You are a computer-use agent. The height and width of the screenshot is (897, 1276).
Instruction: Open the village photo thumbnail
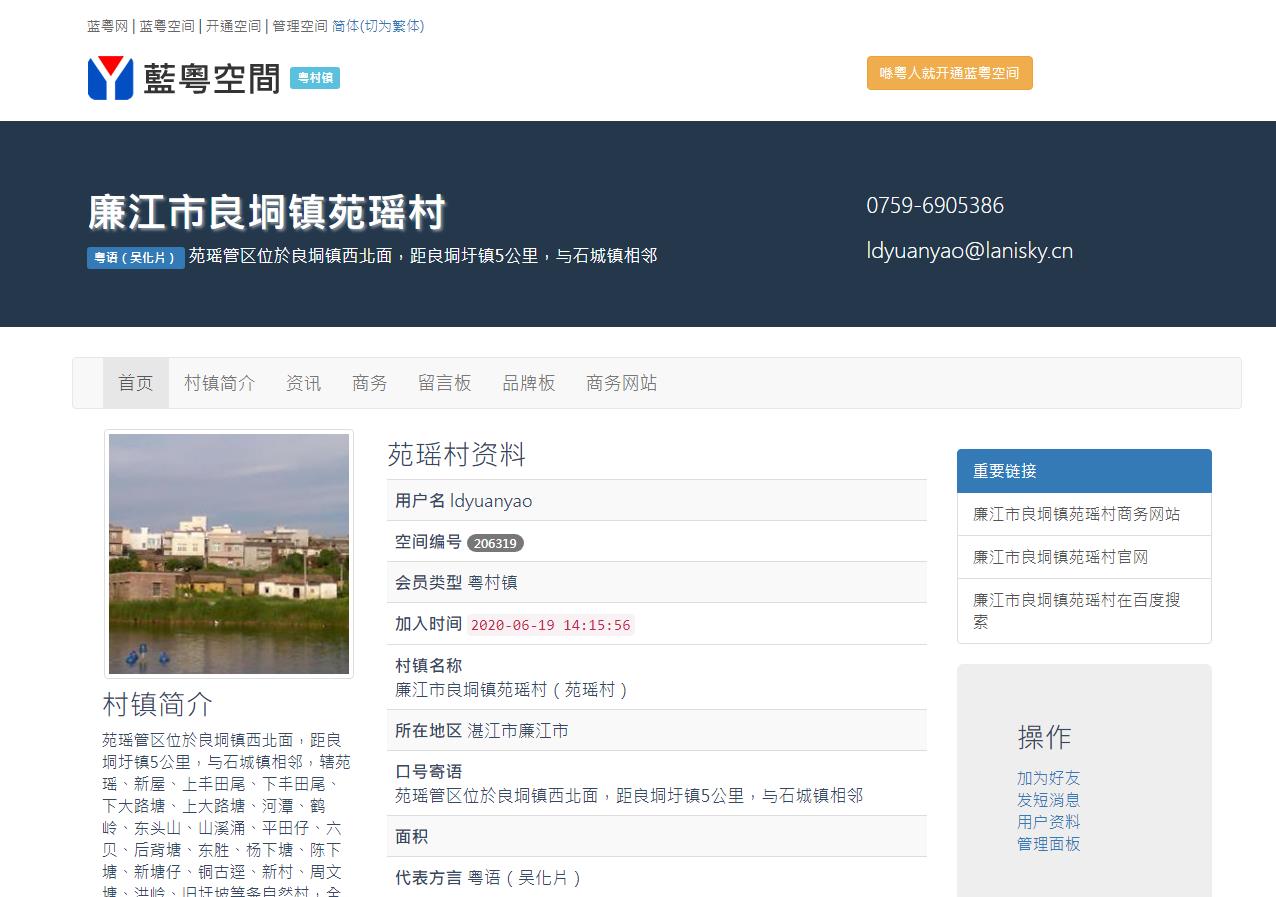click(229, 554)
